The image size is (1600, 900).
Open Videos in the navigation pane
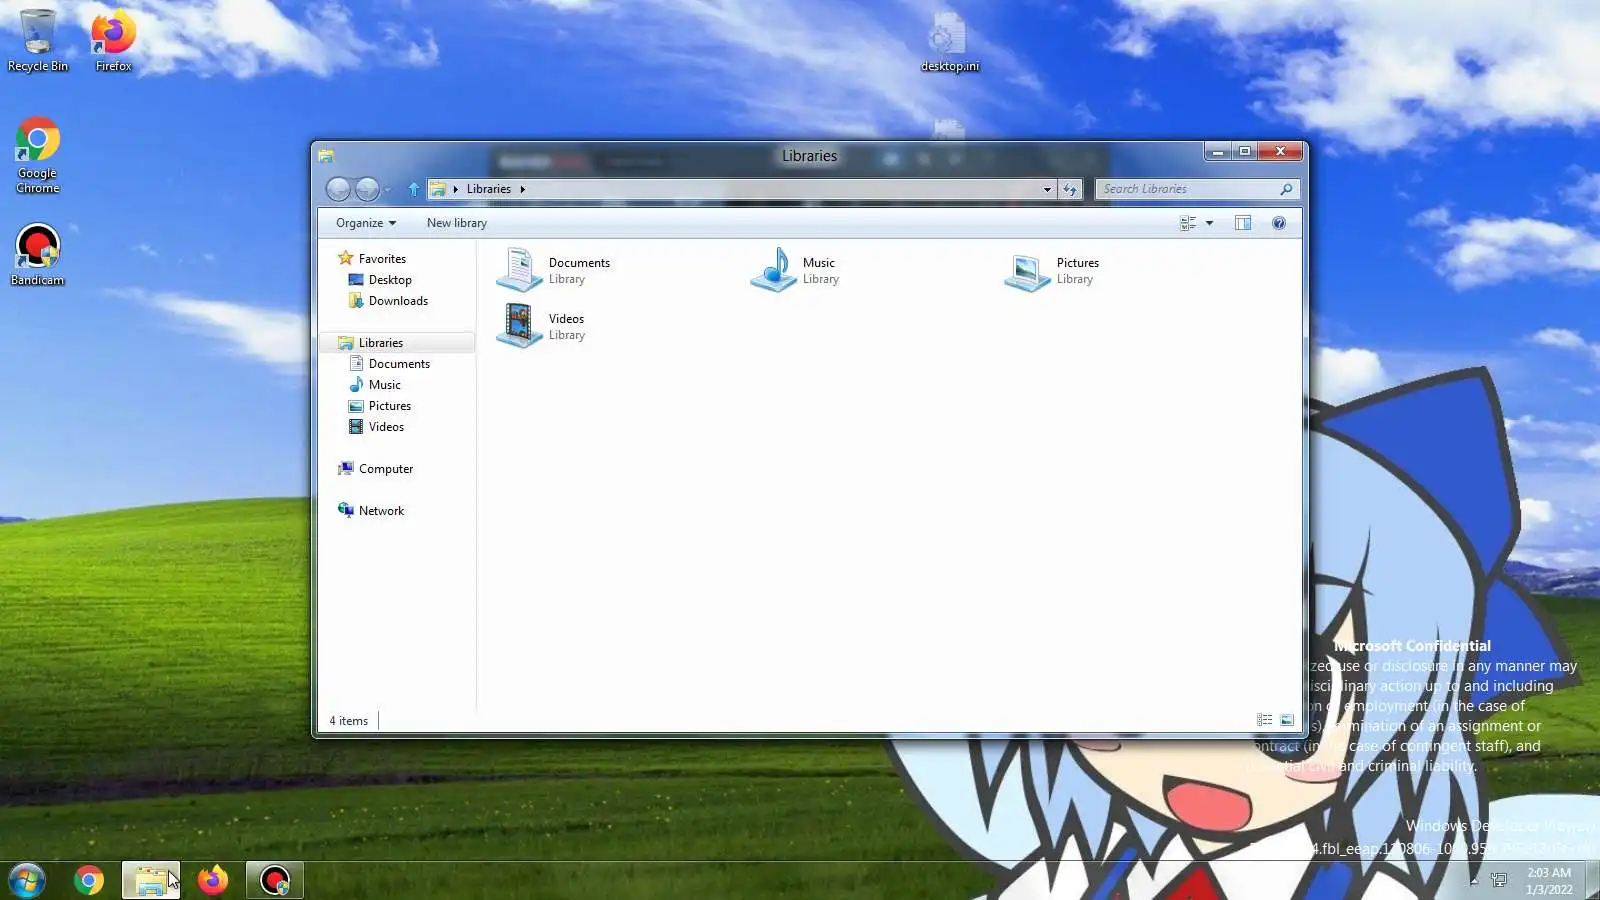click(376, 427)
